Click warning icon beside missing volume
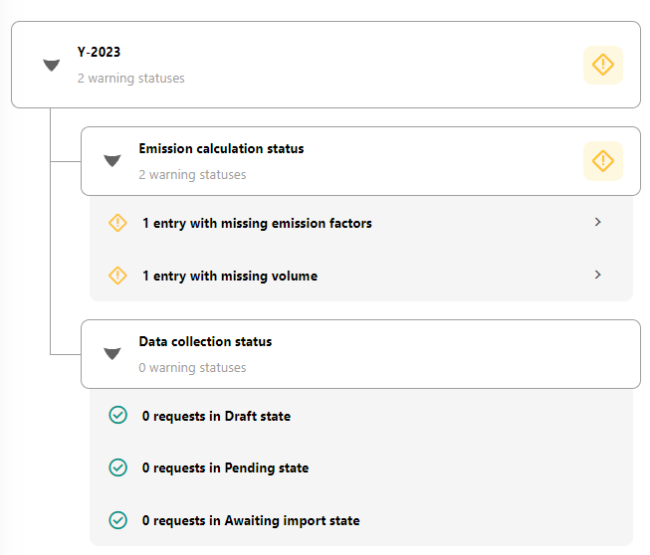The image size is (650, 555). 118,276
